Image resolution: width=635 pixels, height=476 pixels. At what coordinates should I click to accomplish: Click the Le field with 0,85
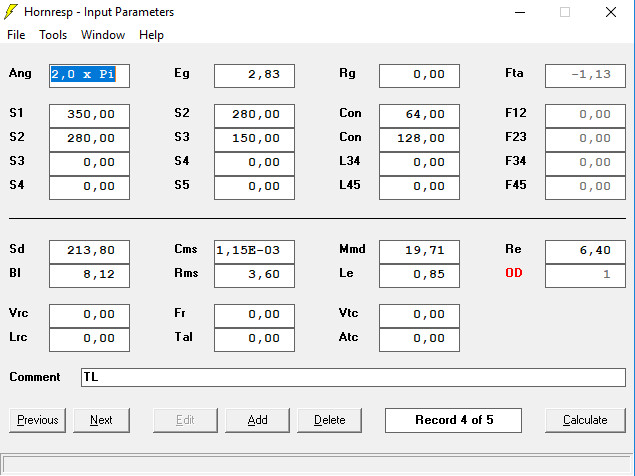420,276
